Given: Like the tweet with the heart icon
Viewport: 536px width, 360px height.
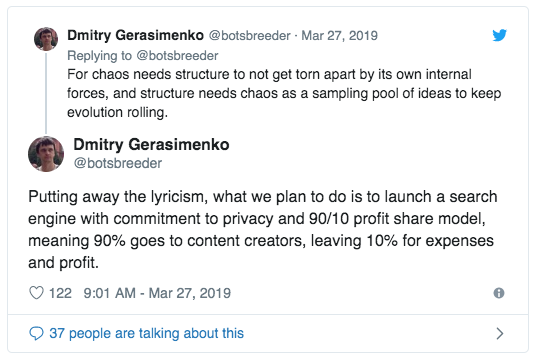Looking at the screenshot, I should 36,293.
